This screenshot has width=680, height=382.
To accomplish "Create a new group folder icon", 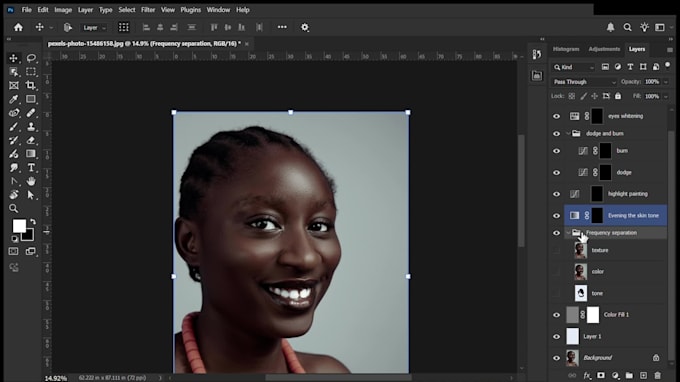I will coord(629,375).
